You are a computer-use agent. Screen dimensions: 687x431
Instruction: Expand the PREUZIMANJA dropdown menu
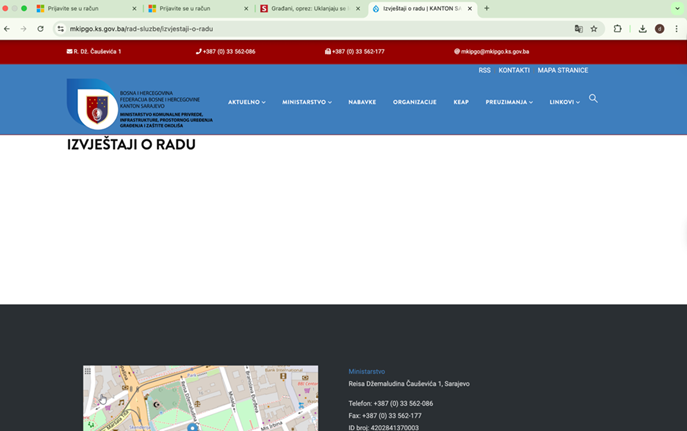click(x=509, y=102)
